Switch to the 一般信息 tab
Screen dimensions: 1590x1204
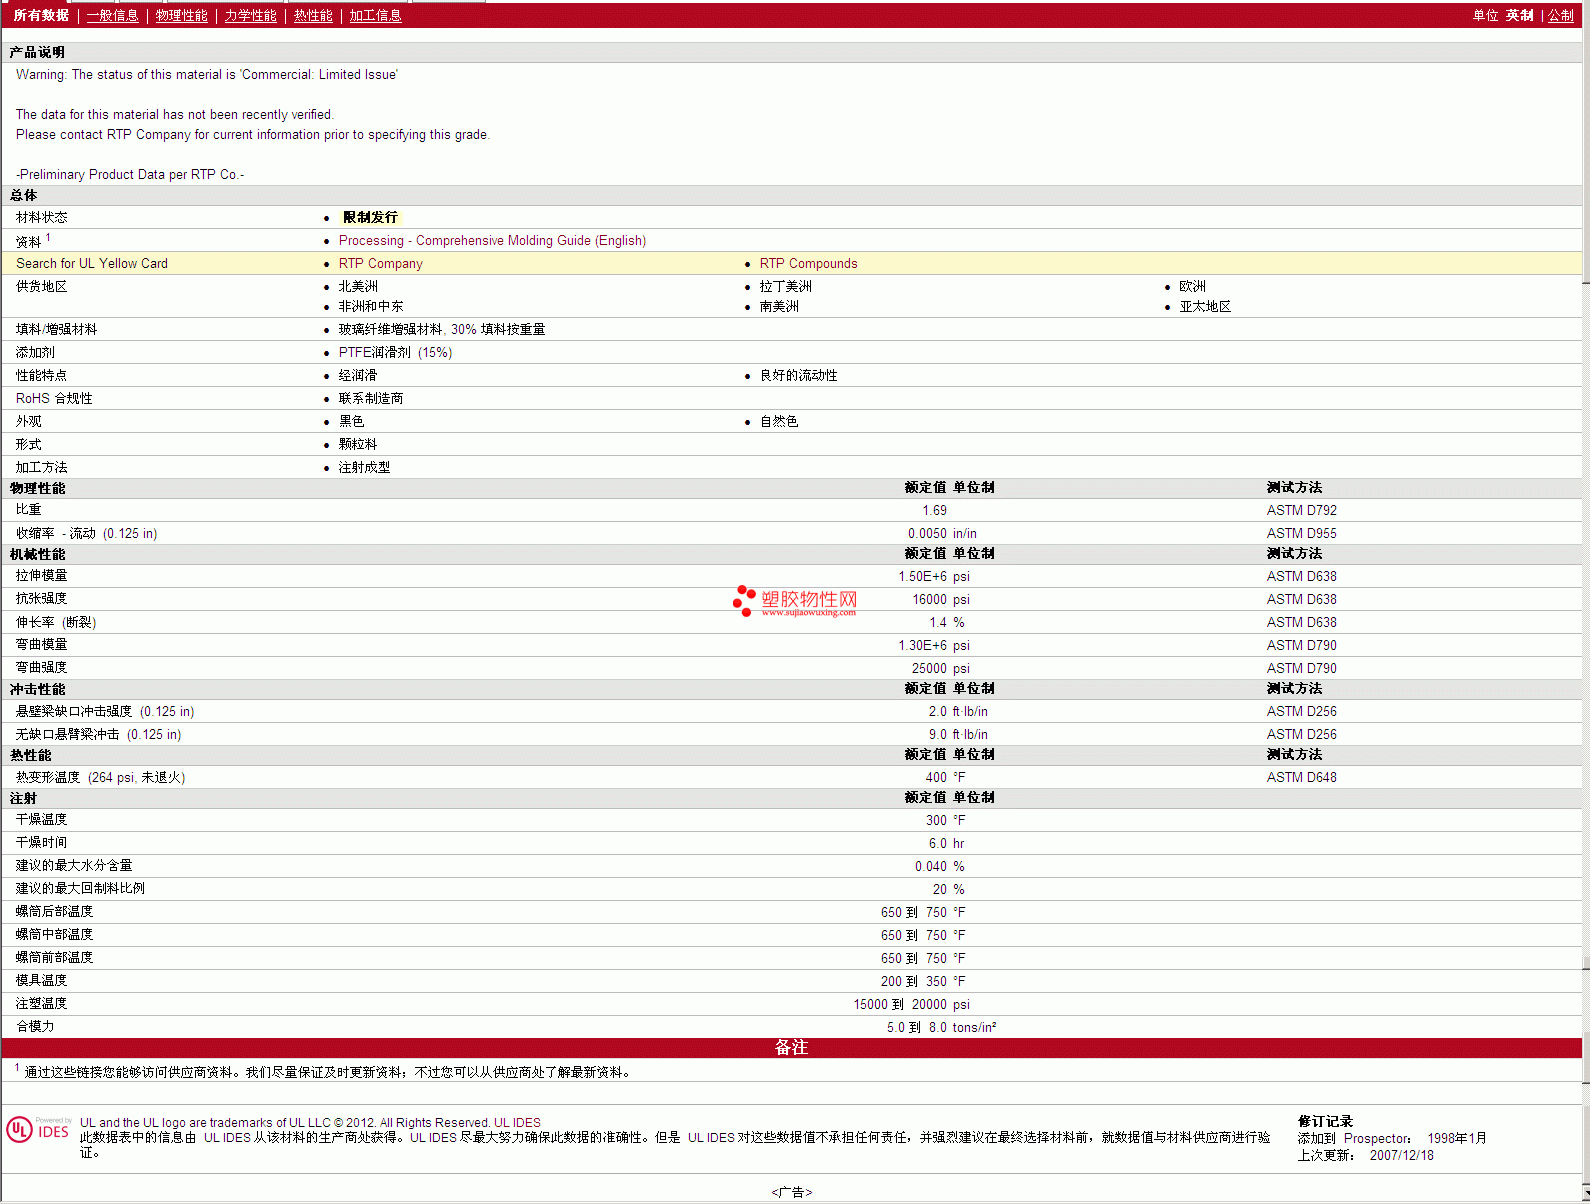click(112, 16)
